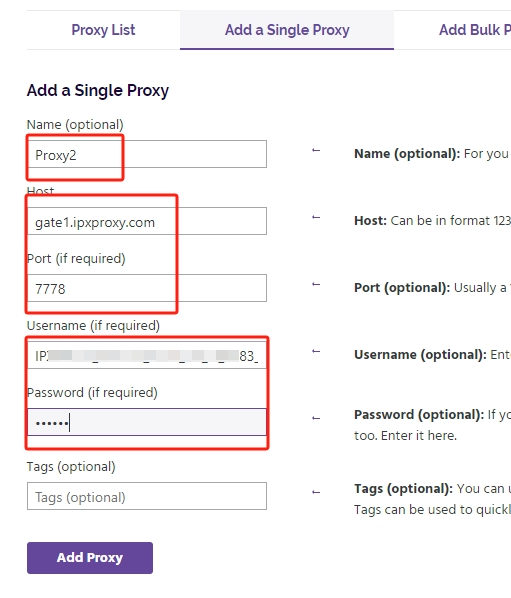The image size is (511, 598).
Task: Switch to the Proxy List tab
Action: tap(103, 30)
